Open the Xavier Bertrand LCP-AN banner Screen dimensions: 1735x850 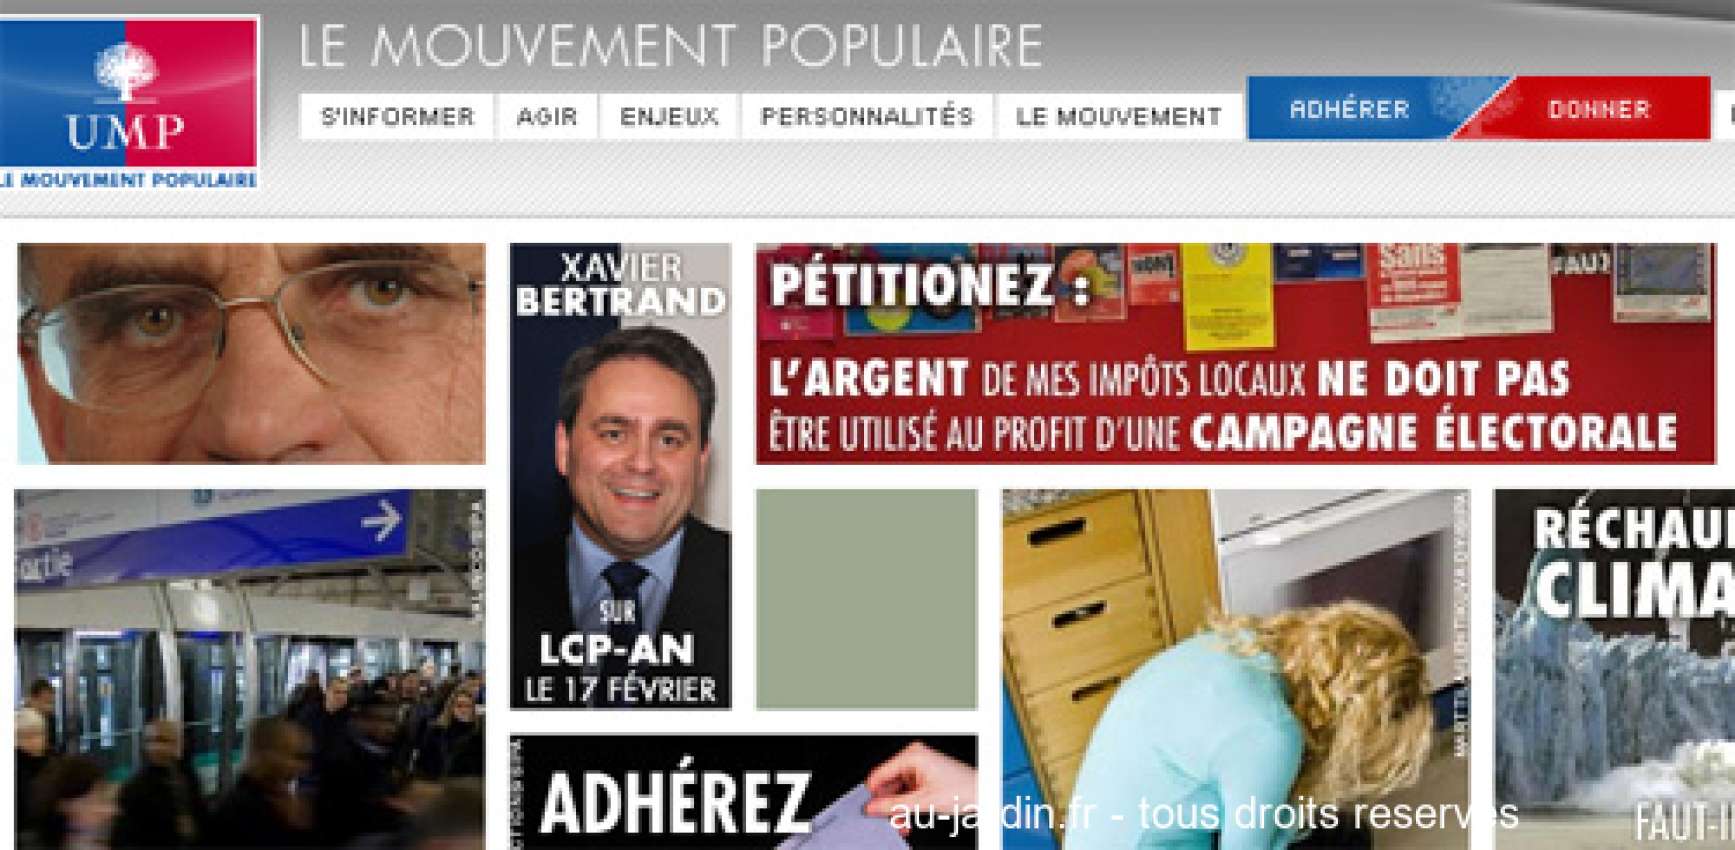coord(621,476)
